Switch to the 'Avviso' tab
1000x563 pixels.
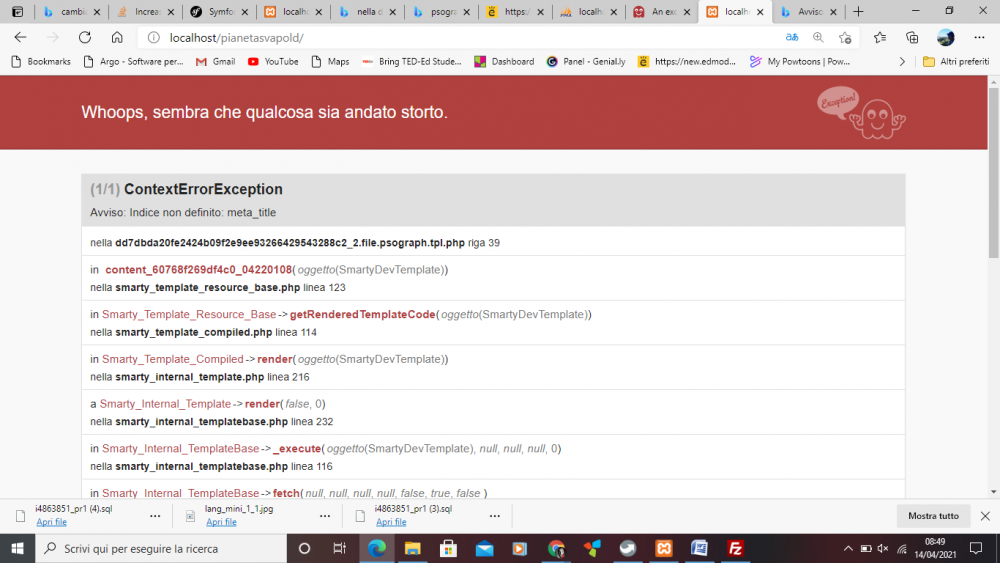pos(809,11)
